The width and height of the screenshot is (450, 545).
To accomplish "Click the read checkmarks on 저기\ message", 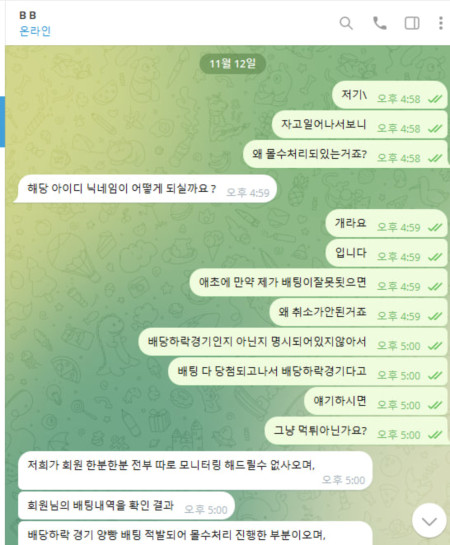I will [x=435, y=99].
